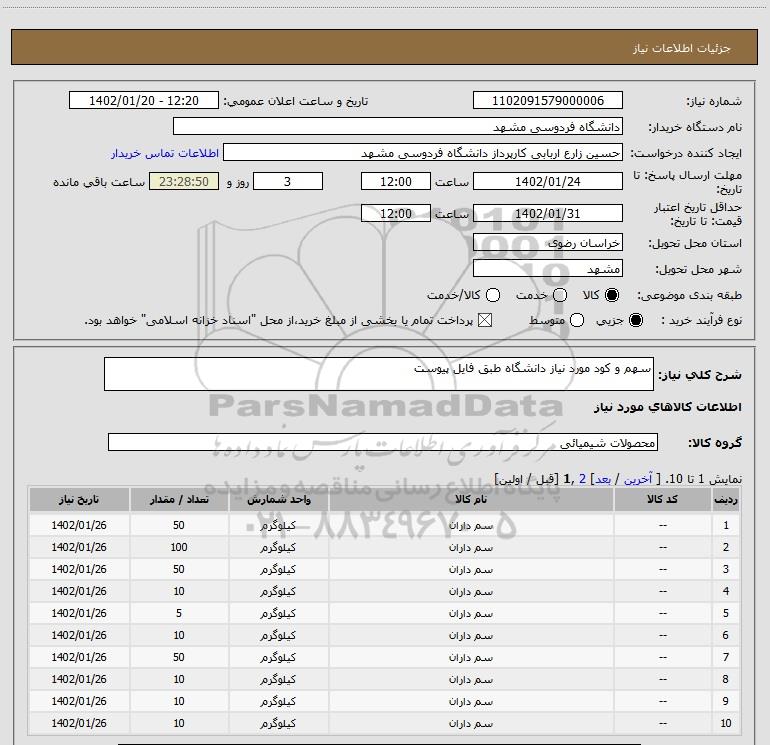
Task: Click the گروه کالا field محصولات شیمیائی
Action: (x=383, y=442)
